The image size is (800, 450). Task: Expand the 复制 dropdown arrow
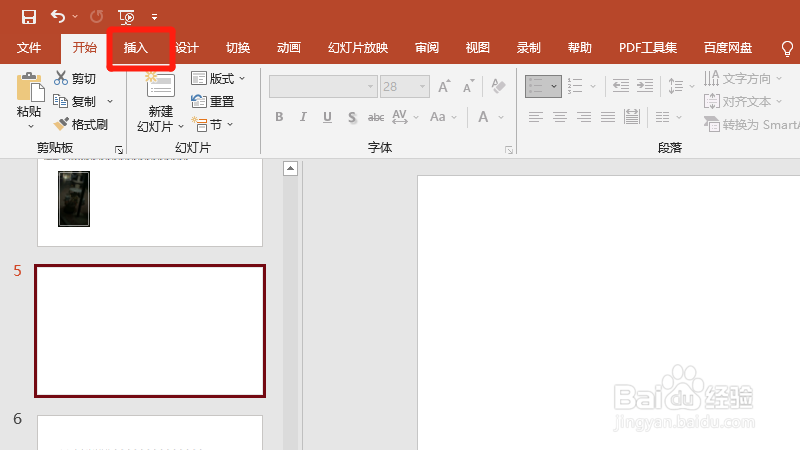tap(110, 102)
